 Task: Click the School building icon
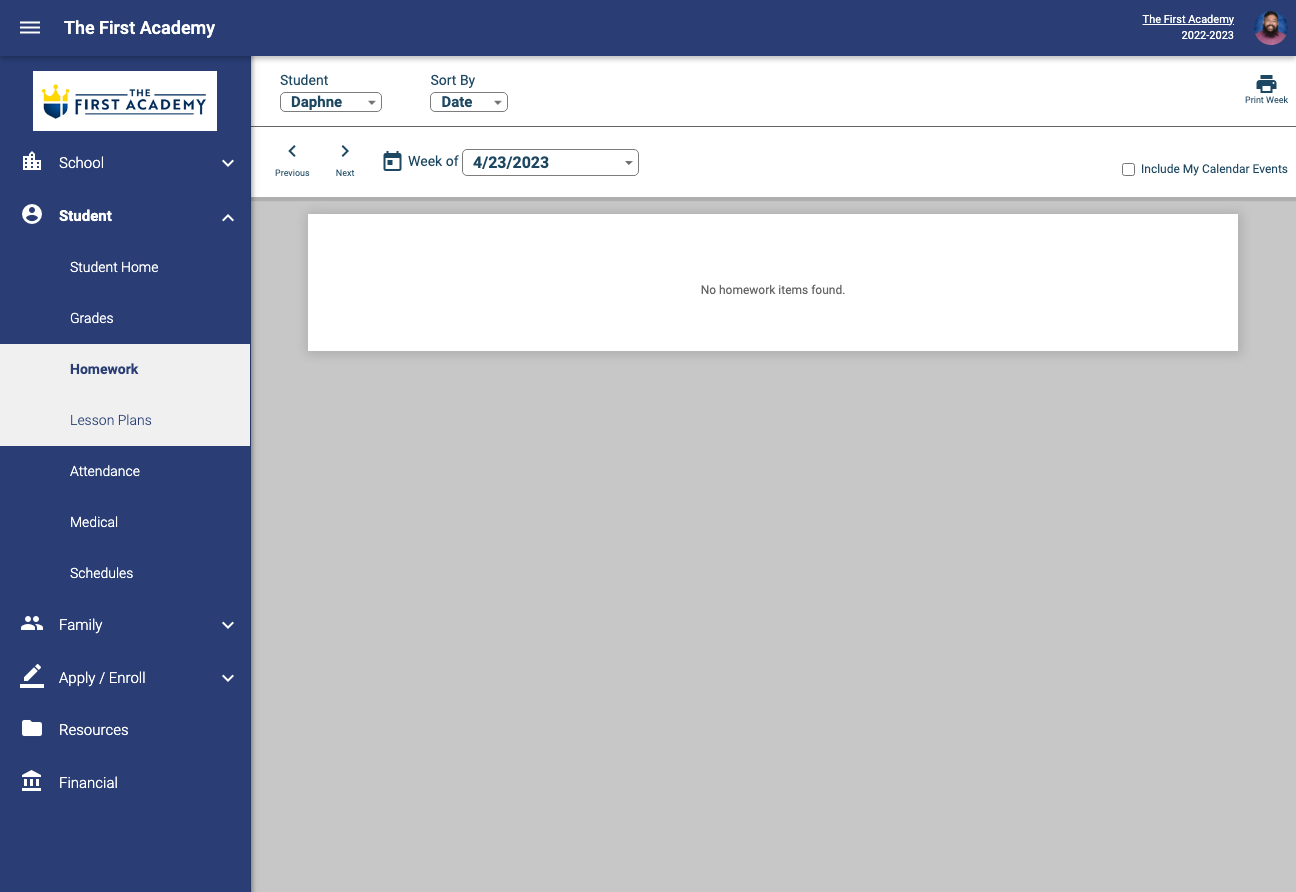pos(32,162)
